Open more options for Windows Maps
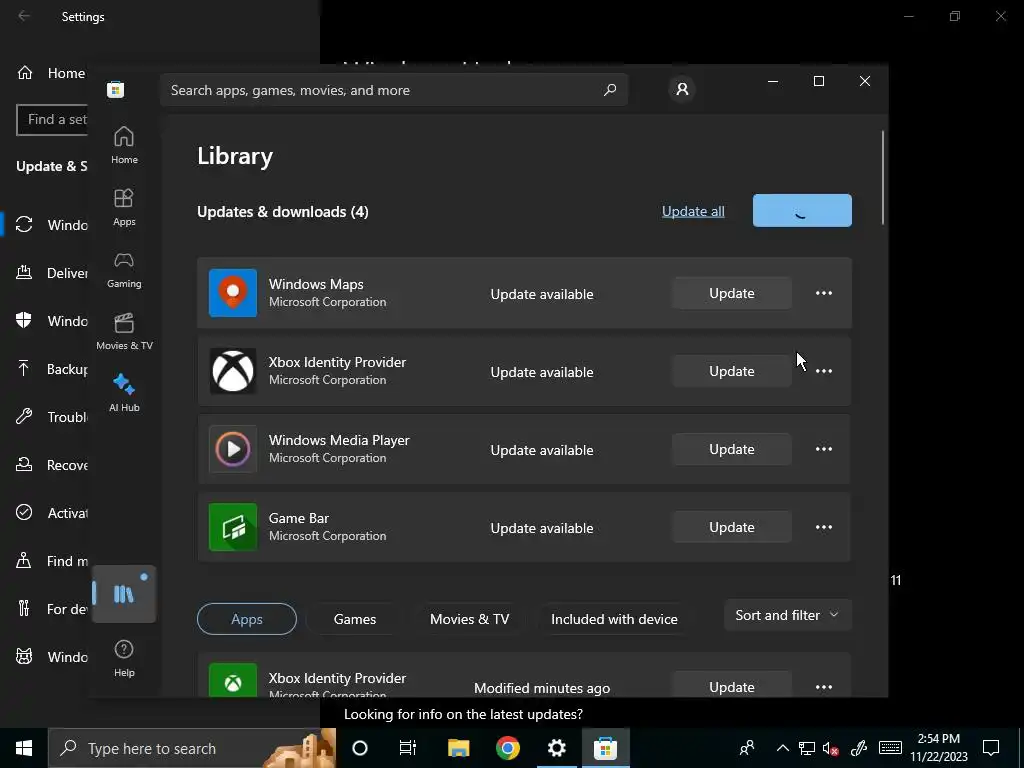The width and height of the screenshot is (1024, 768). tap(824, 293)
